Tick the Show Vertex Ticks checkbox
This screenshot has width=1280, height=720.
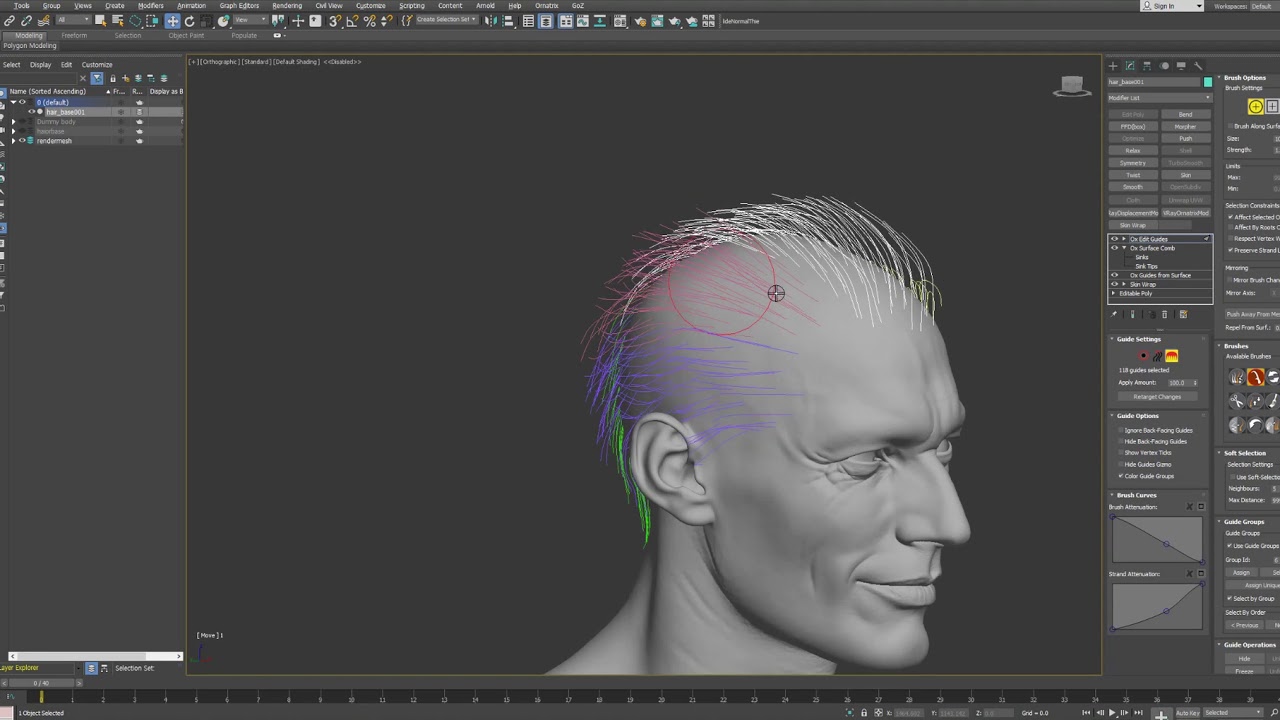pos(1120,453)
